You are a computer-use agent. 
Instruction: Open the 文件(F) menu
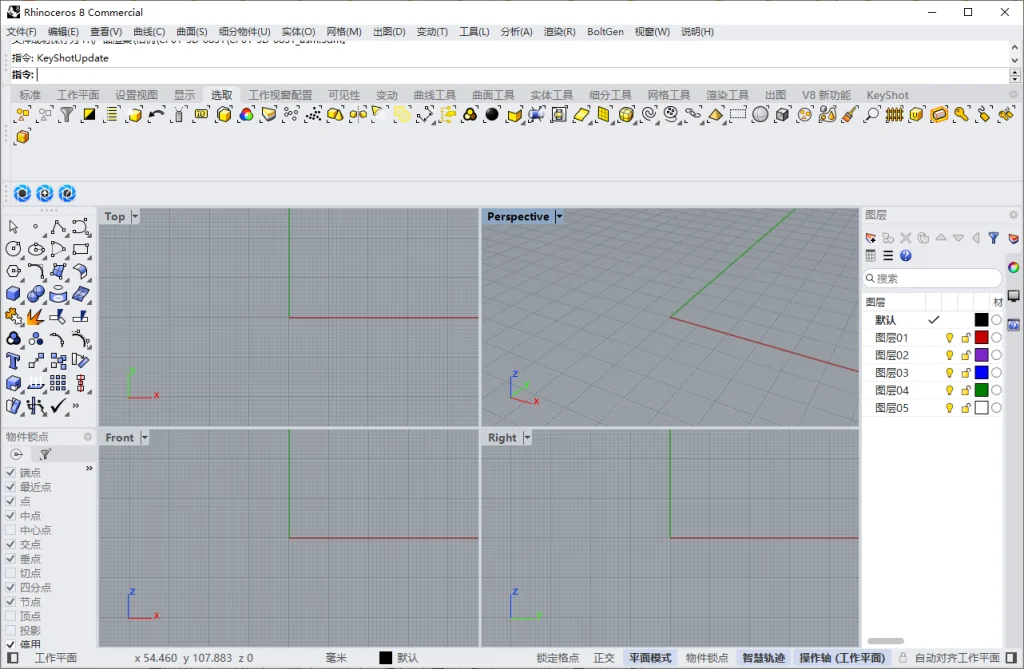[22, 31]
